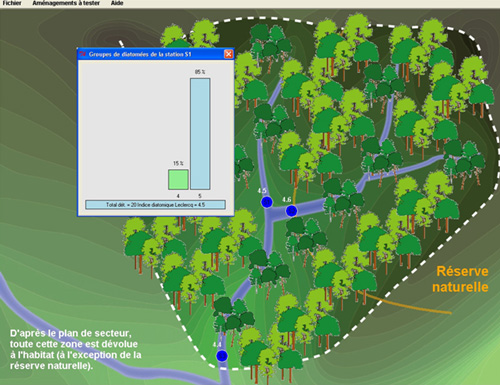The height and width of the screenshot is (385, 500).
Task: Click the tall blue 85% bar
Action: tap(200, 134)
